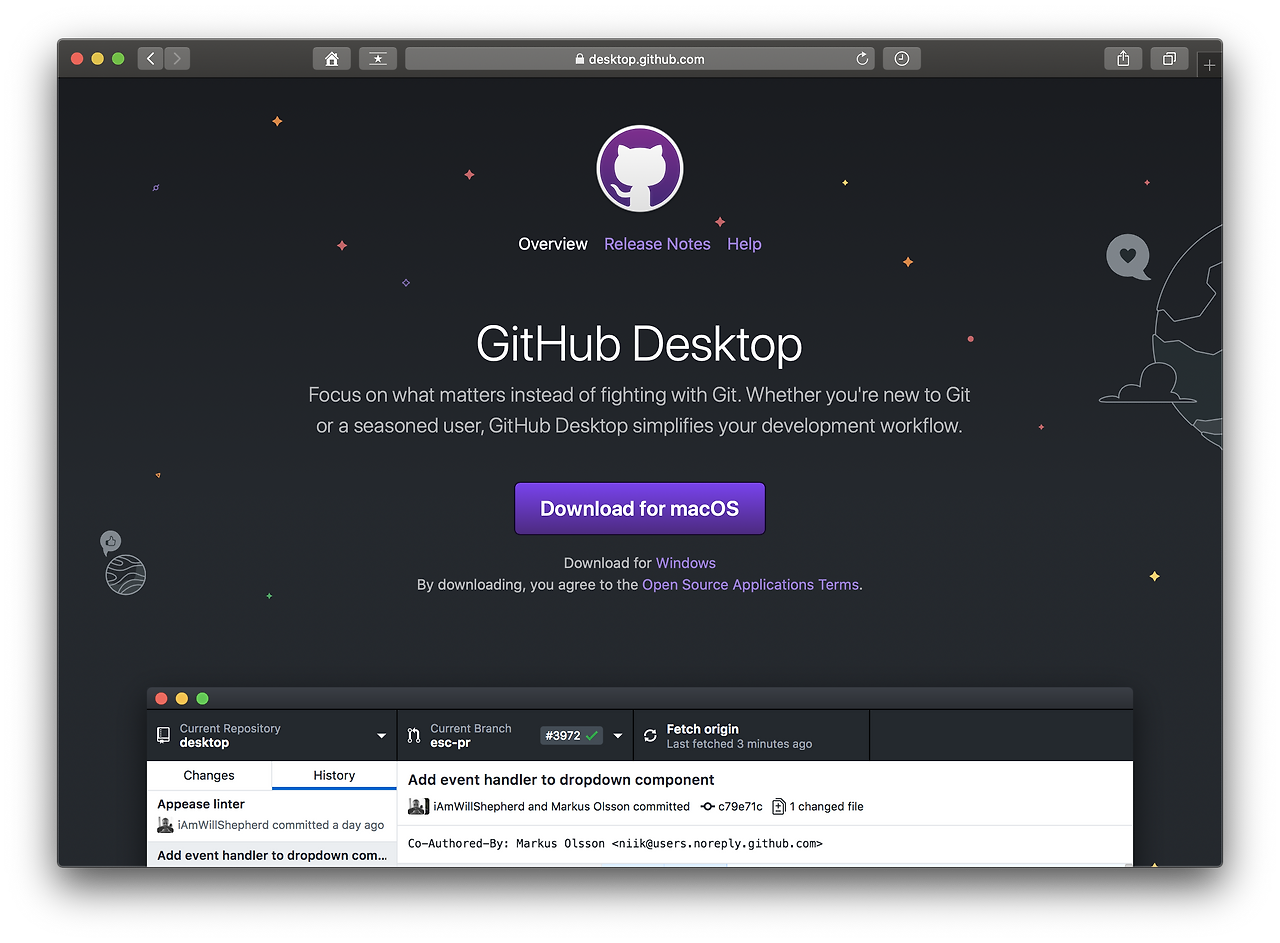1280x943 pixels.
Task: Select the Appease linter commit
Action: [272, 815]
